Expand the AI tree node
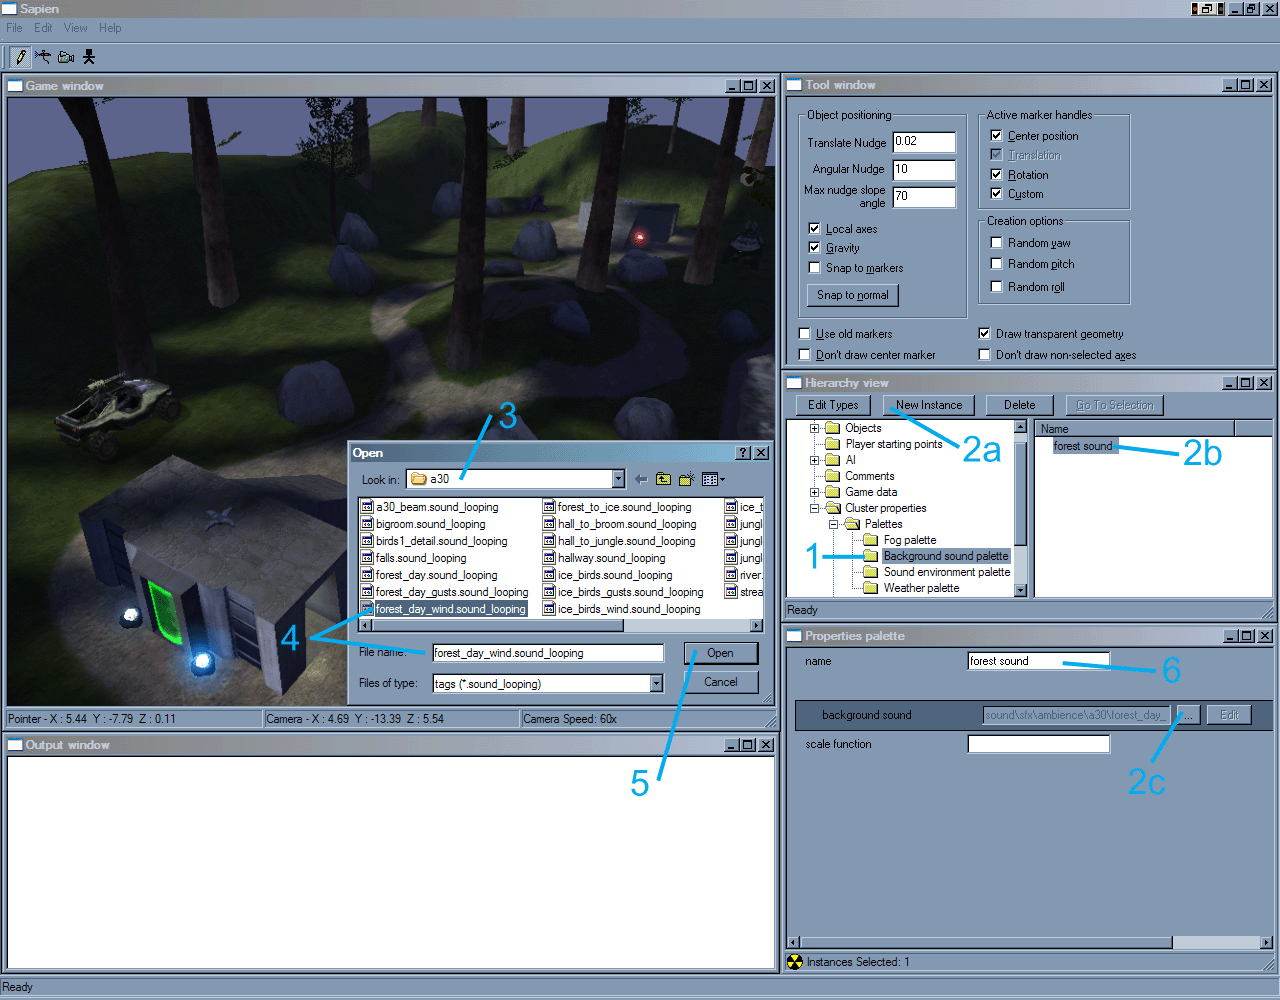This screenshot has height=1000, width=1280. (814, 460)
